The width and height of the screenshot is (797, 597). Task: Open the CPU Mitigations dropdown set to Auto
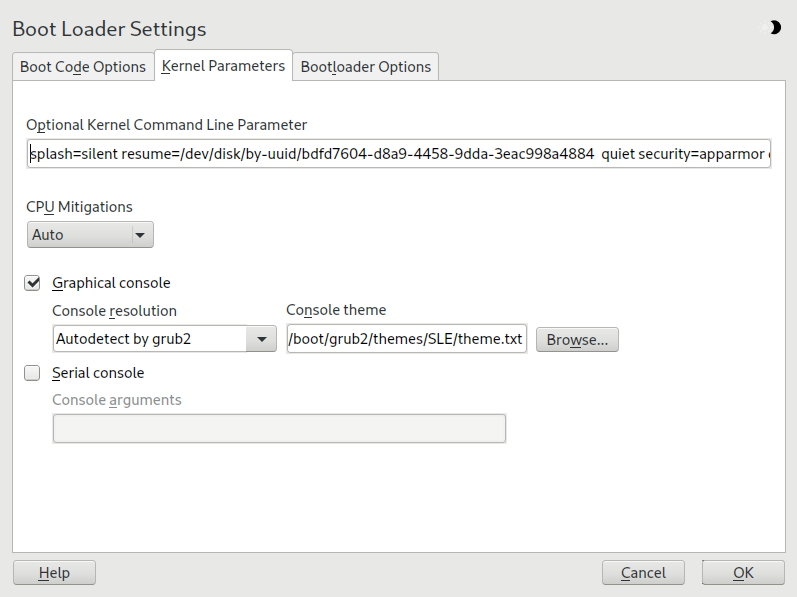coord(89,235)
